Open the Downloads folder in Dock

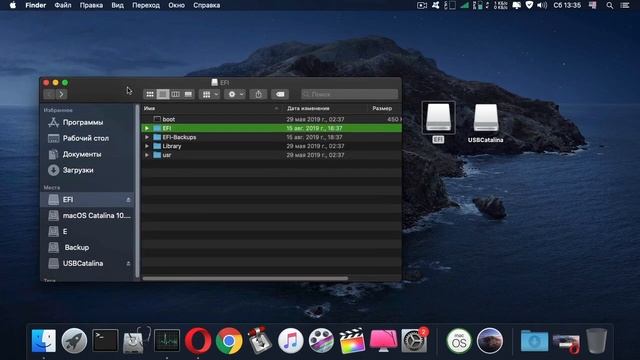534,340
